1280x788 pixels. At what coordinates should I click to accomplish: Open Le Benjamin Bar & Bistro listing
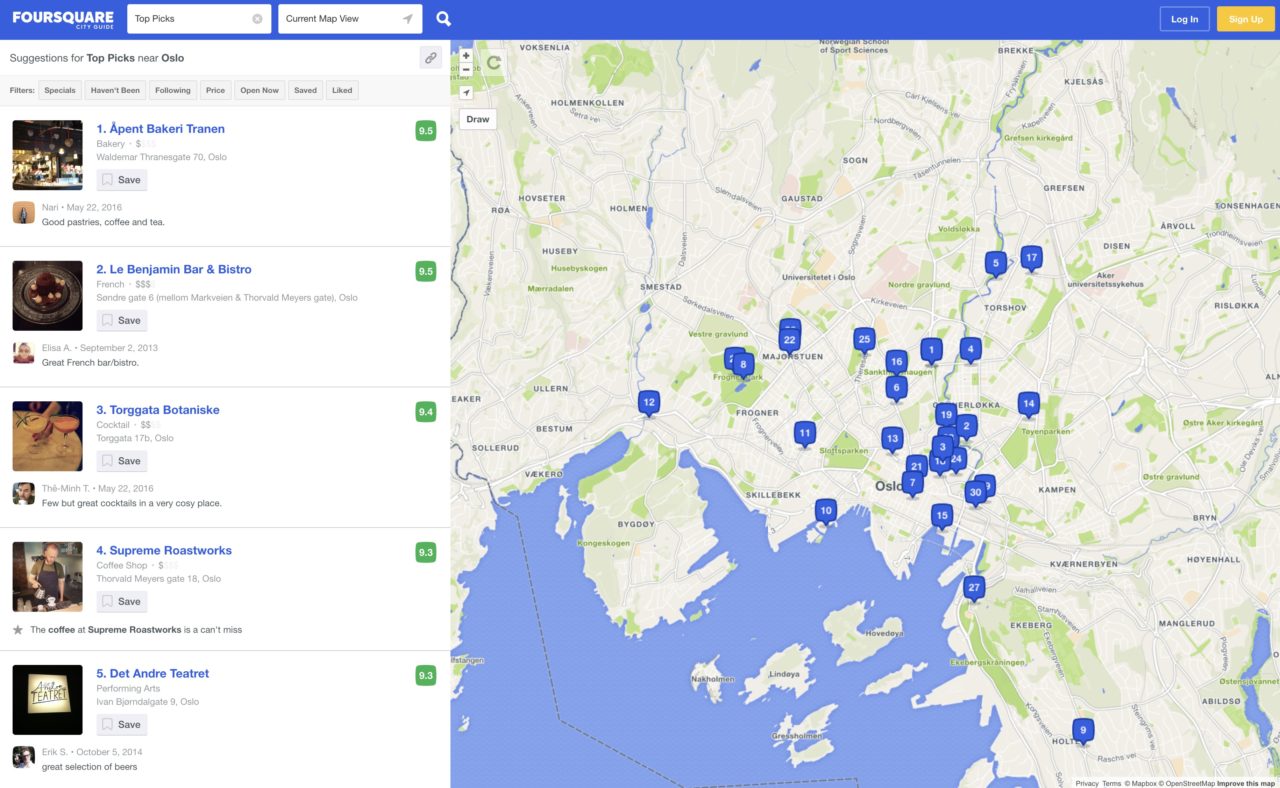pyautogui.click(x=174, y=270)
